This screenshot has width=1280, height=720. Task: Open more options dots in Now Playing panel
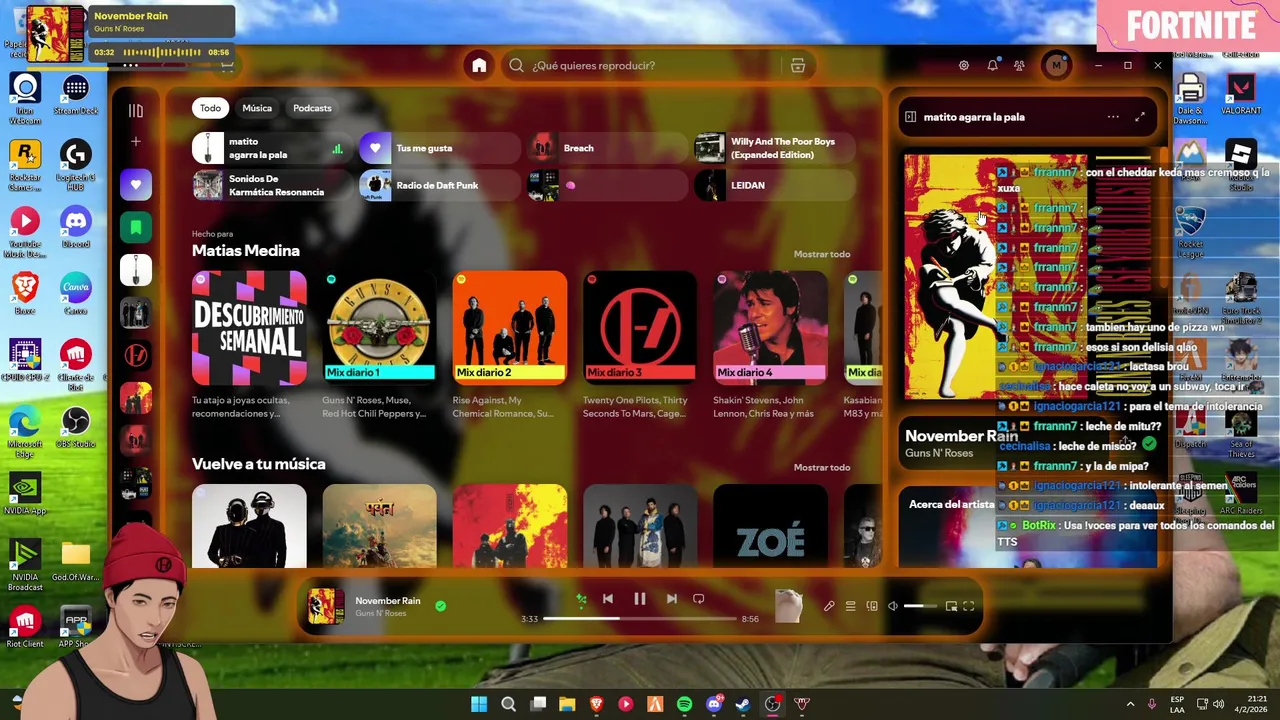click(1113, 117)
